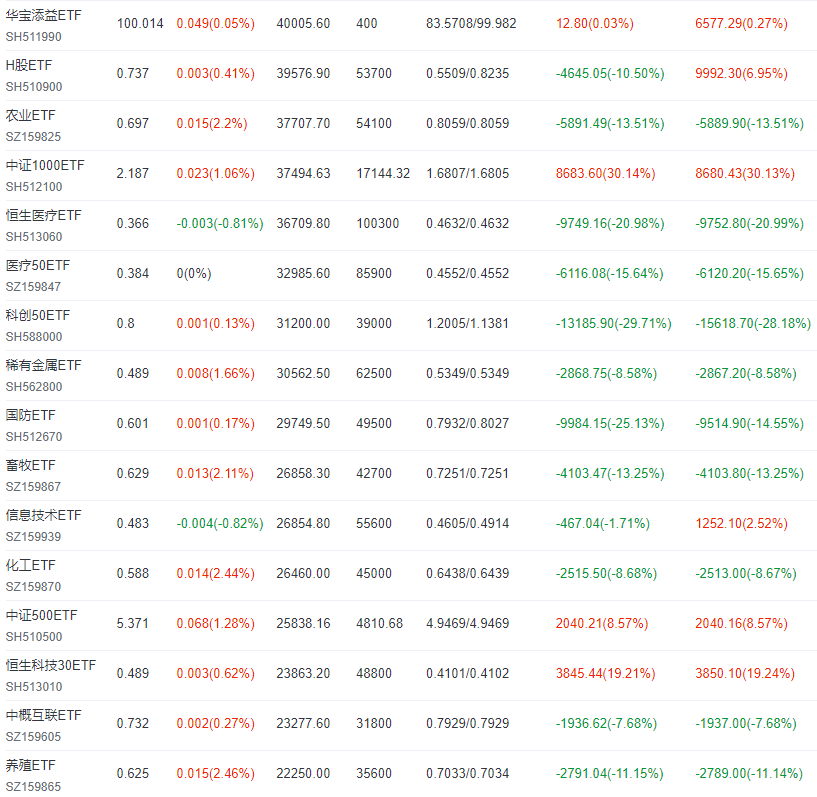Select stock code SZ159825
817x797 pixels.
33,137
